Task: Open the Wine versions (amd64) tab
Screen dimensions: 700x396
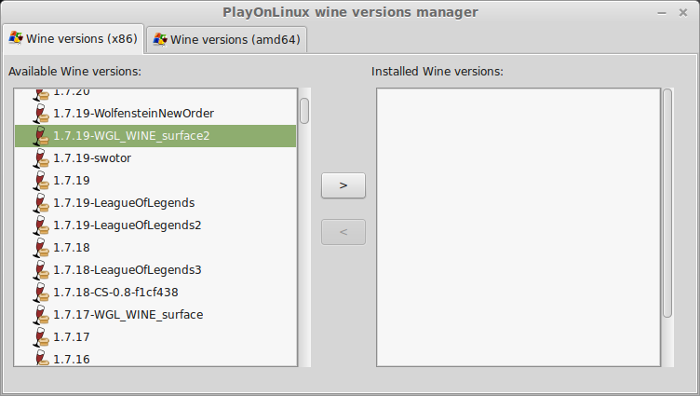Action: 226,40
